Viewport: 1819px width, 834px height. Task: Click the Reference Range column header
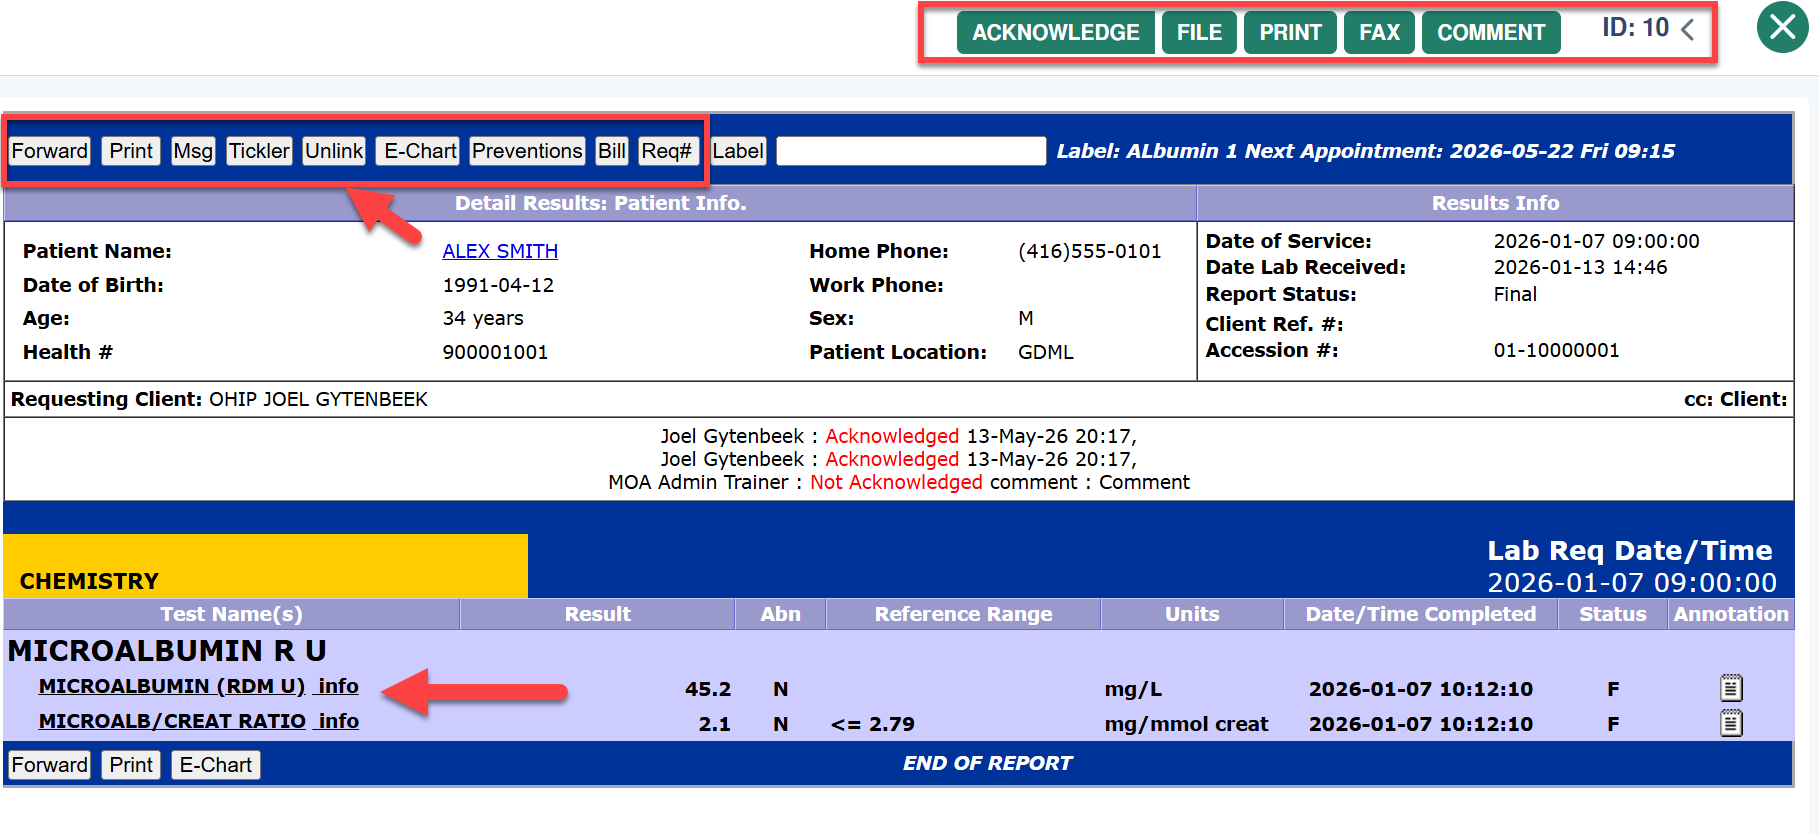[x=963, y=614]
